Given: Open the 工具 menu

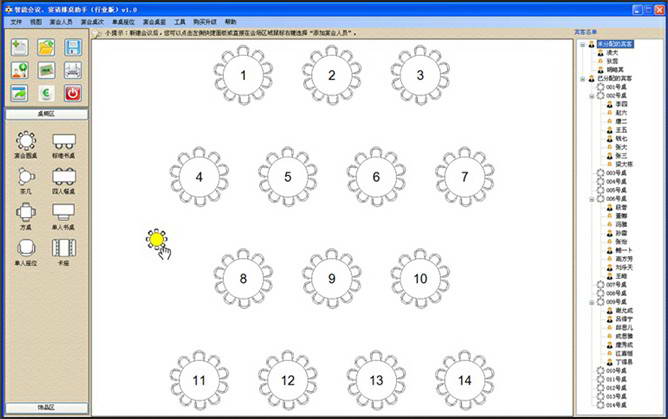Looking at the screenshot, I should (x=180, y=21).
